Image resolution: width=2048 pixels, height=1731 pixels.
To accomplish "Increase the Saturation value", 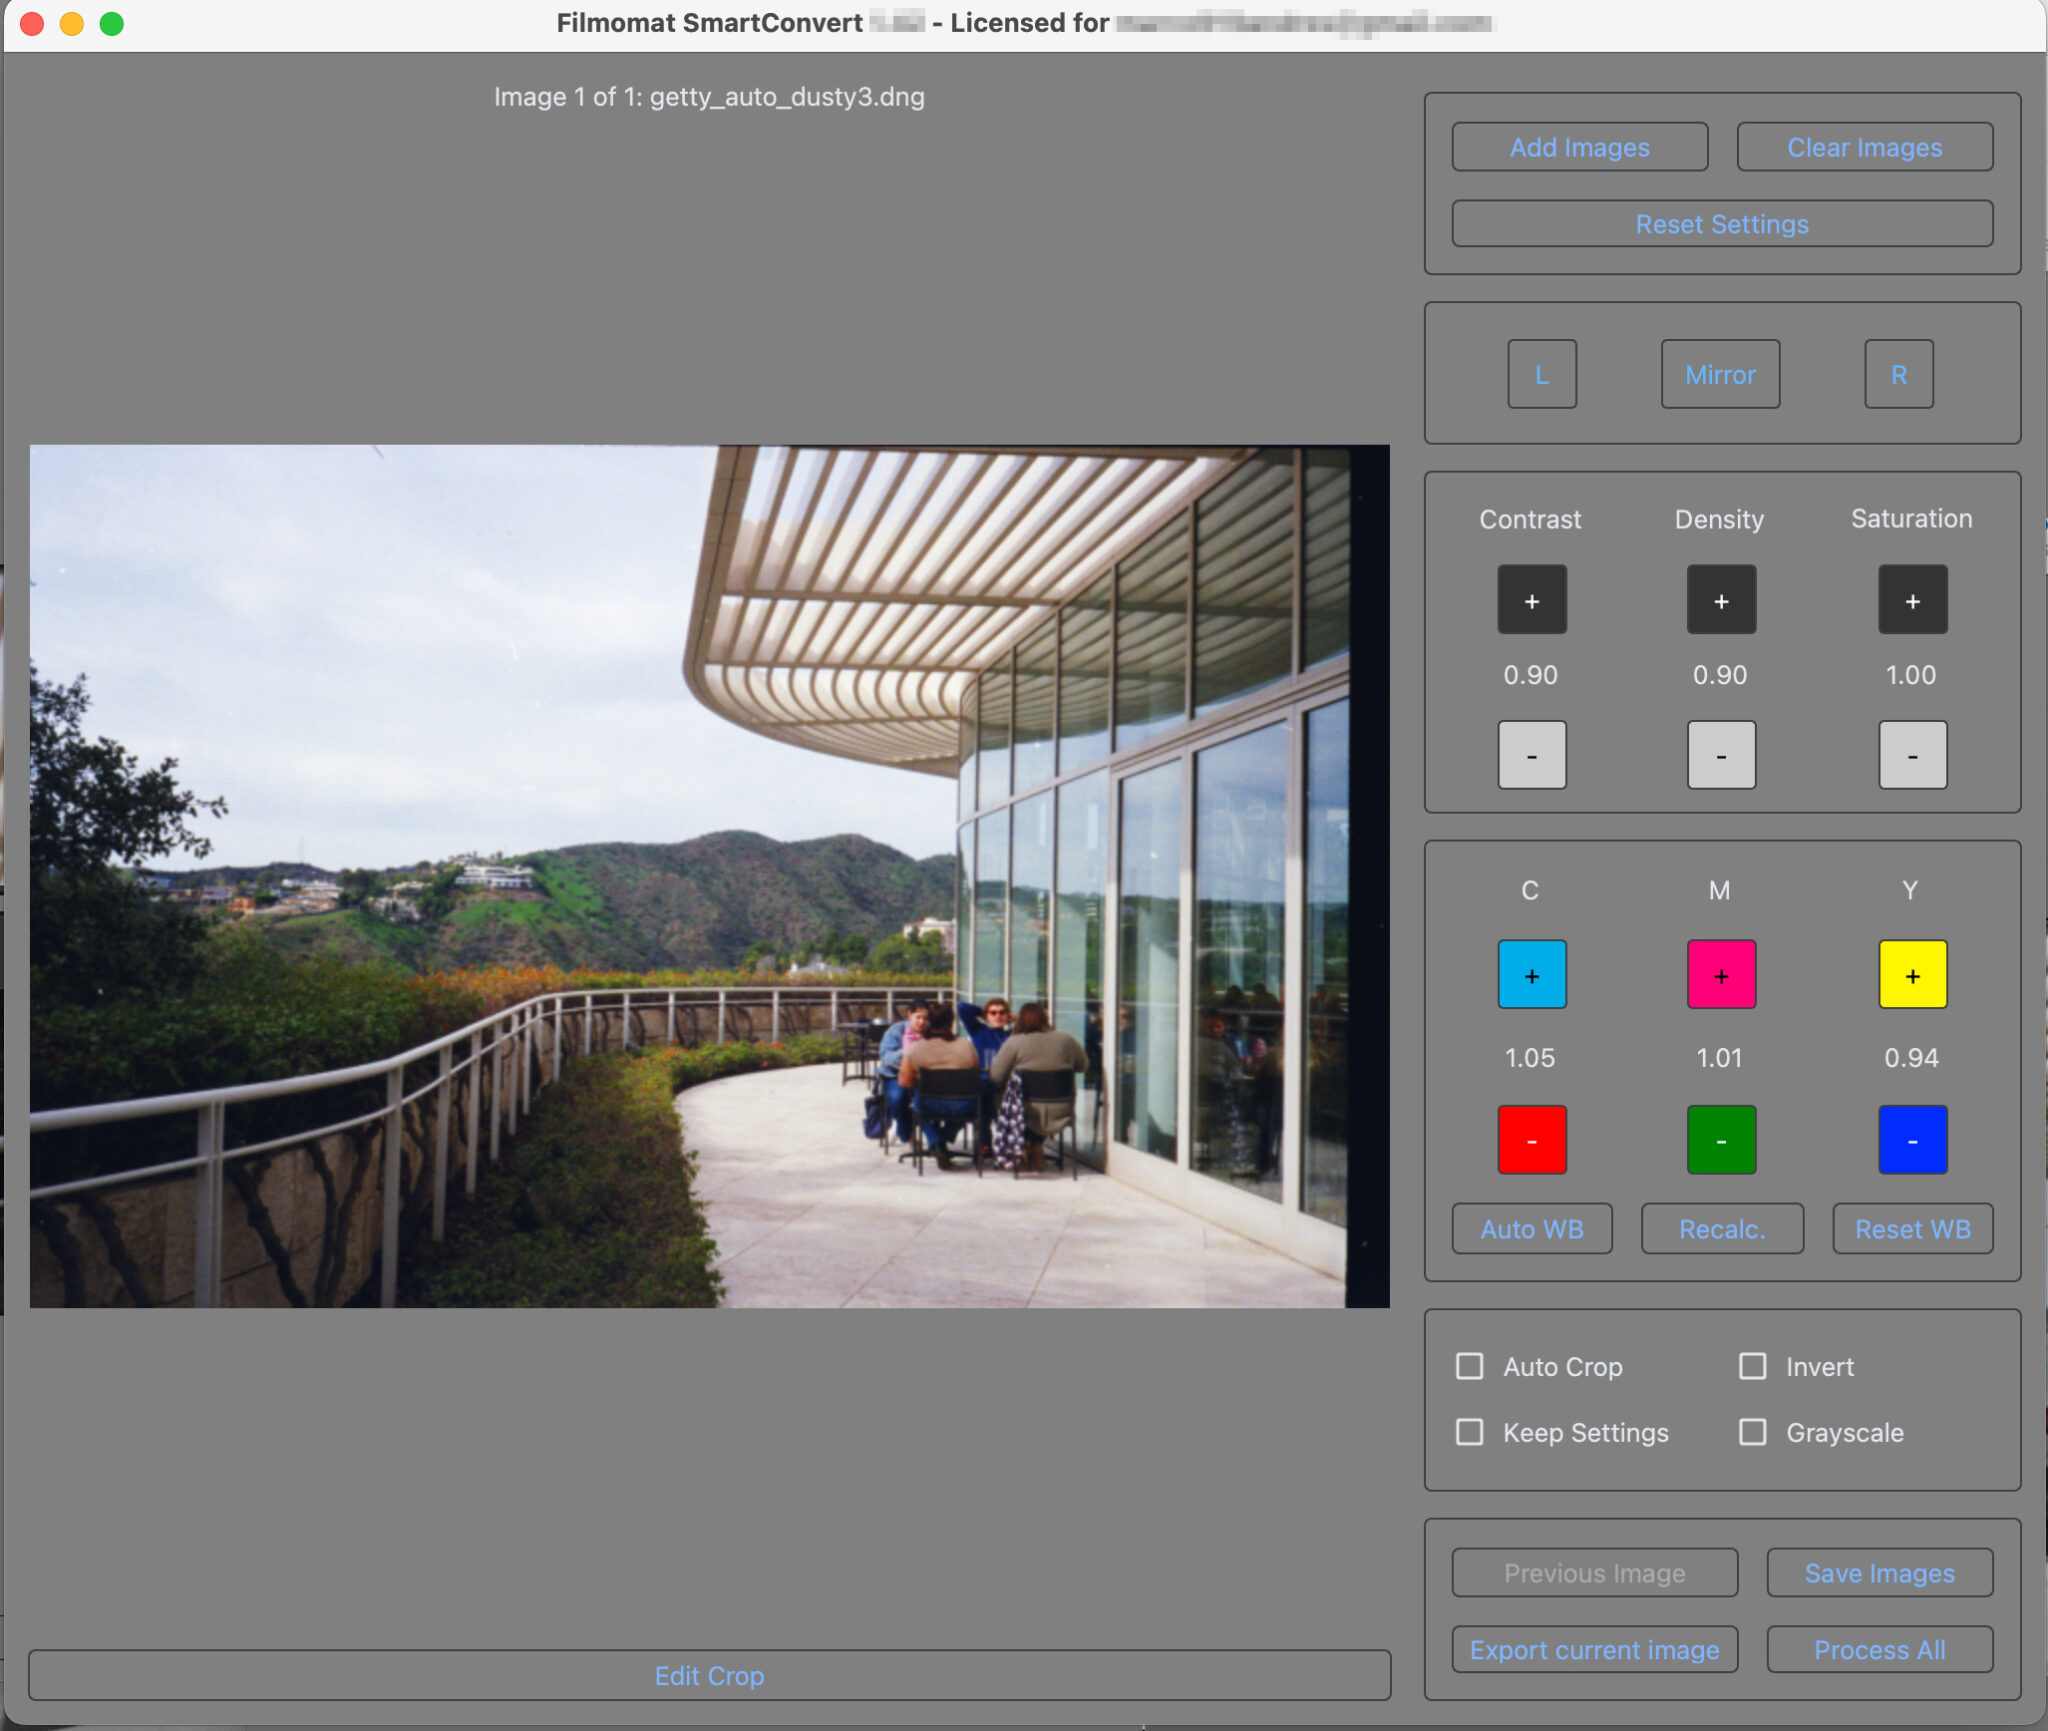I will tap(1911, 599).
